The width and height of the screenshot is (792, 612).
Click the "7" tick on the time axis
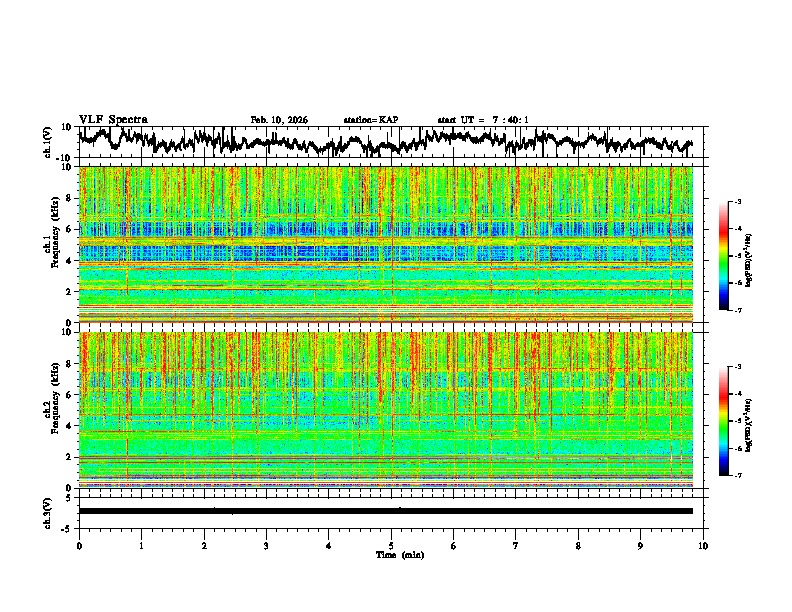click(516, 546)
